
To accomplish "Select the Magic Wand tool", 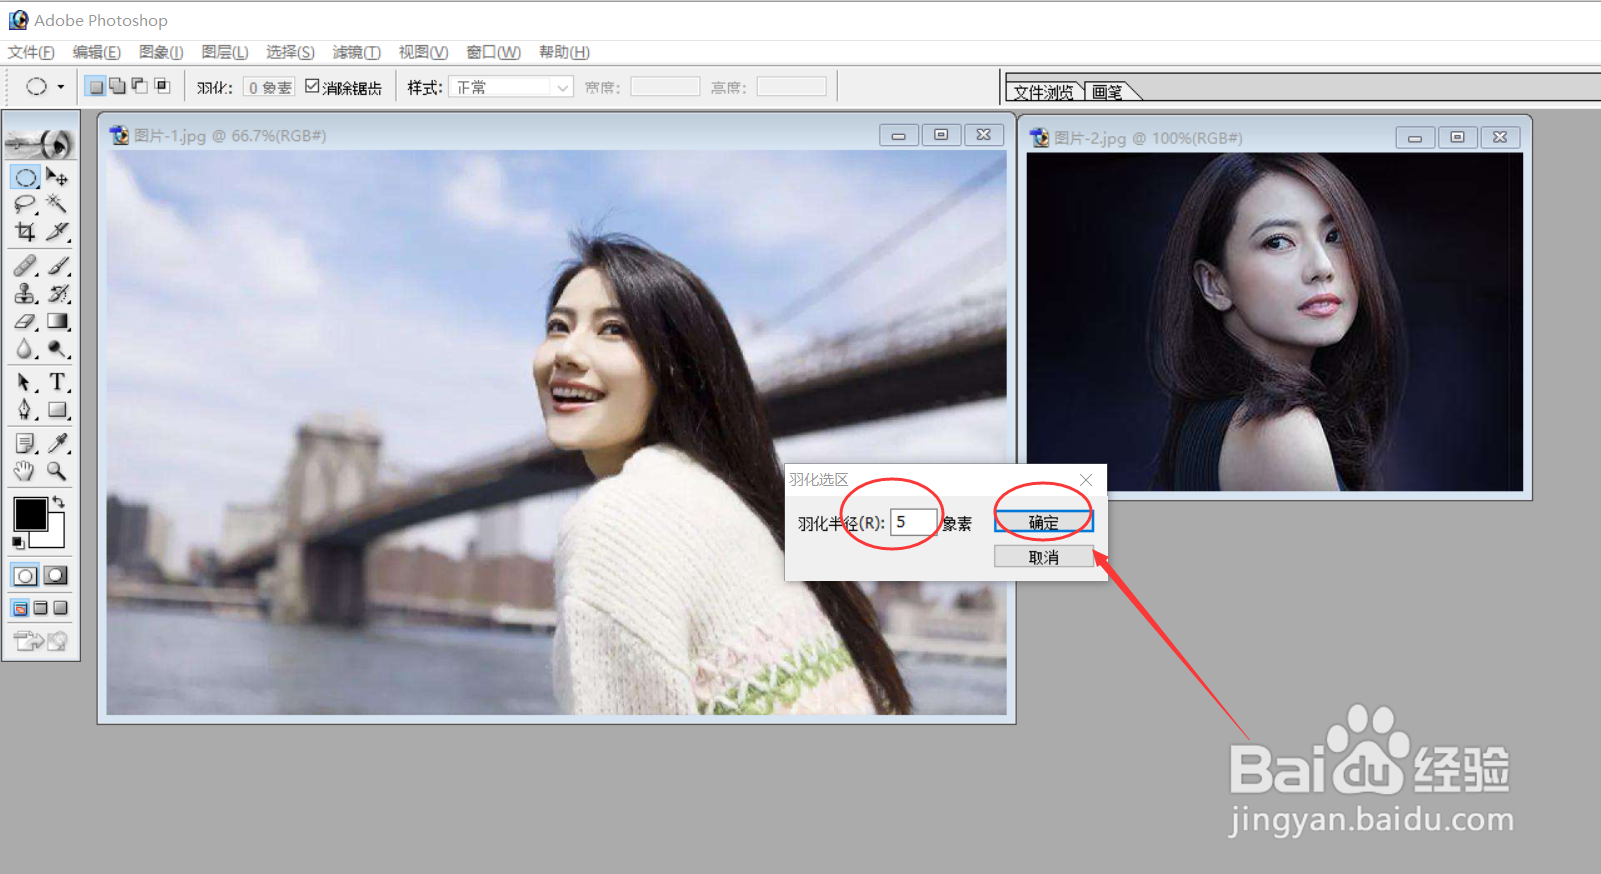I will (x=57, y=205).
